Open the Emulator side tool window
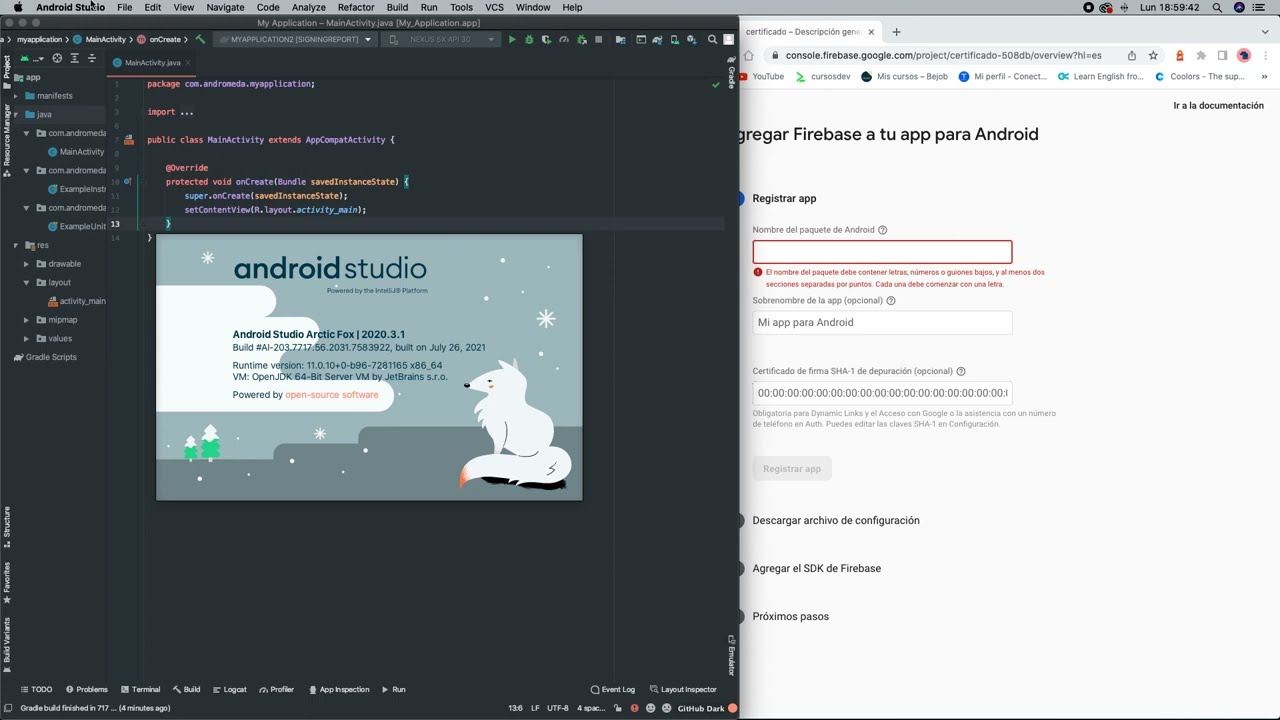 (x=731, y=655)
